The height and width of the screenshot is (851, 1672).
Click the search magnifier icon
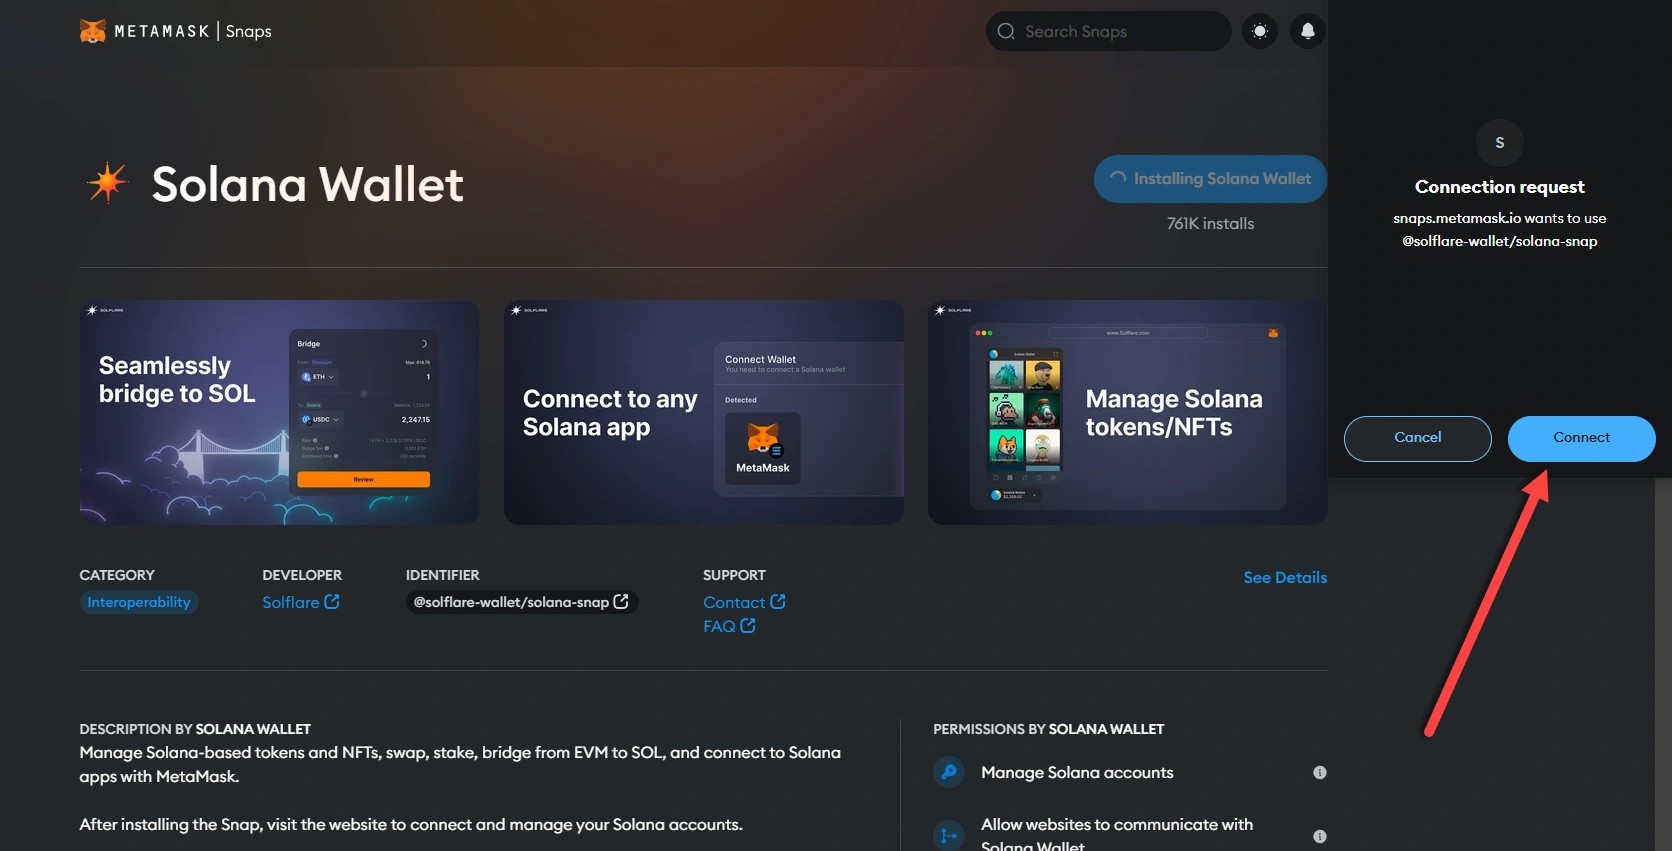pyautogui.click(x=1006, y=31)
